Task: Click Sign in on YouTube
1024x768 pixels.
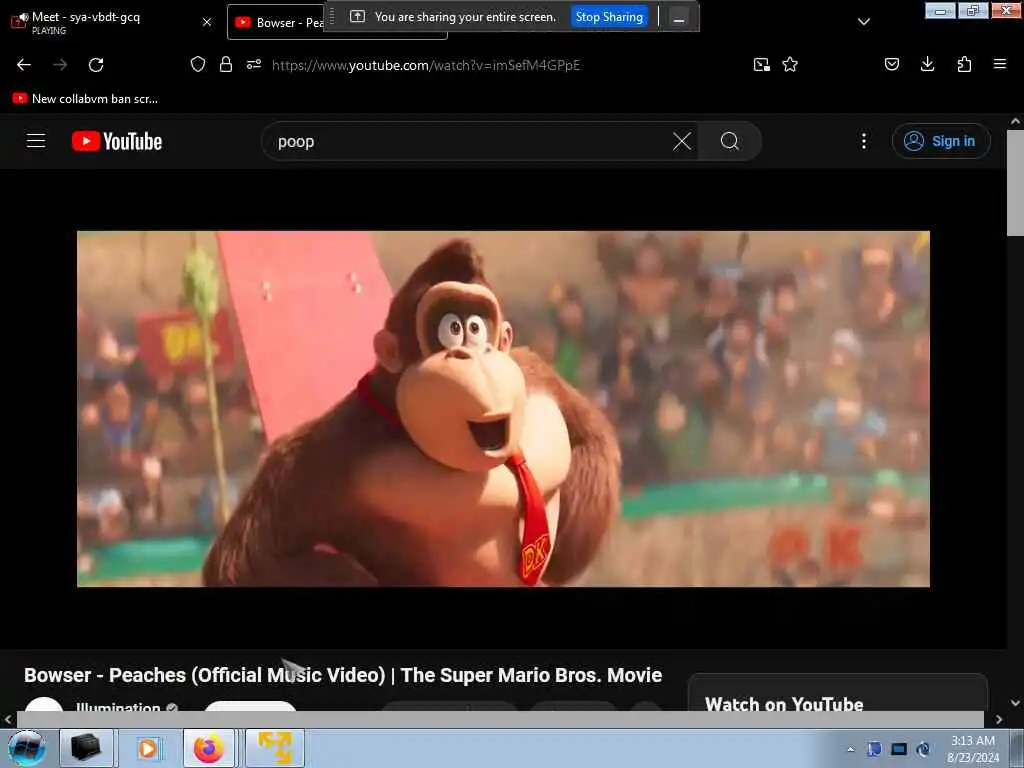Action: point(941,141)
